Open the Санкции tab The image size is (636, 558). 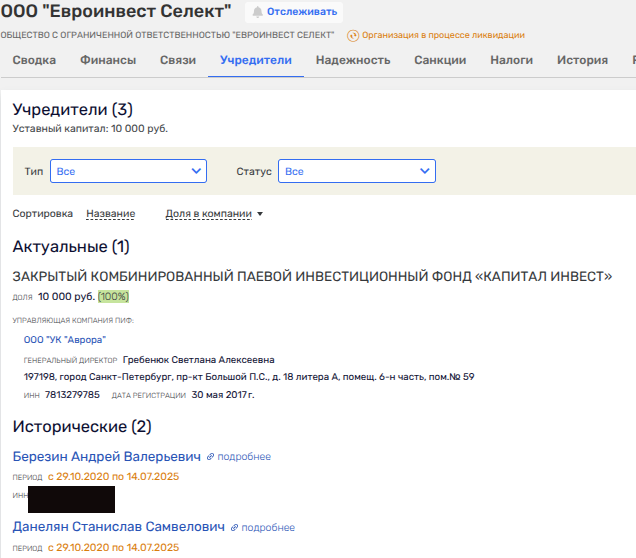click(x=440, y=60)
